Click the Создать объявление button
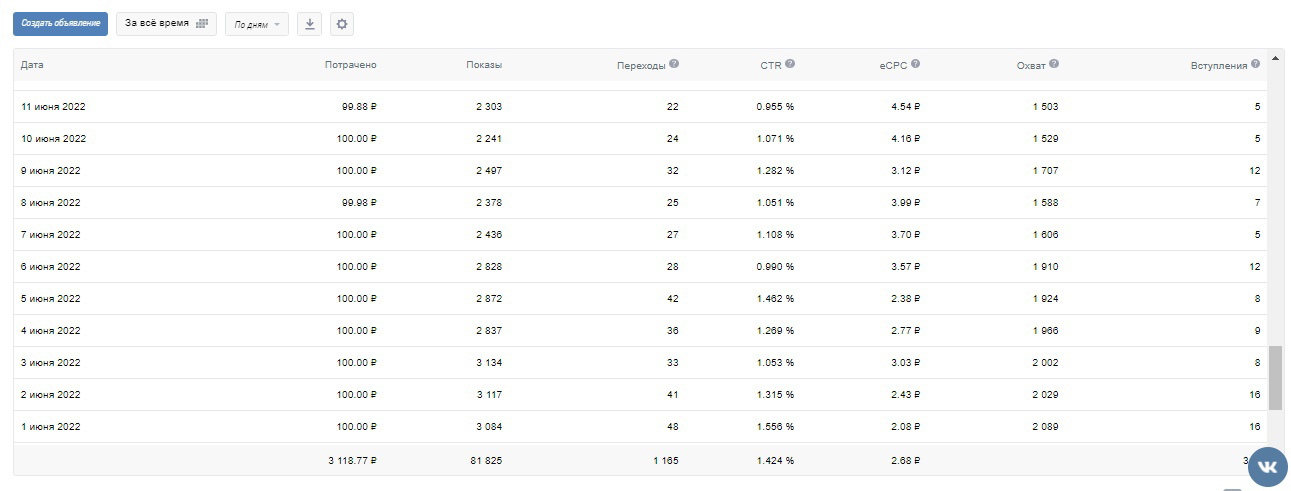The width and height of the screenshot is (1291, 491). pos(60,23)
